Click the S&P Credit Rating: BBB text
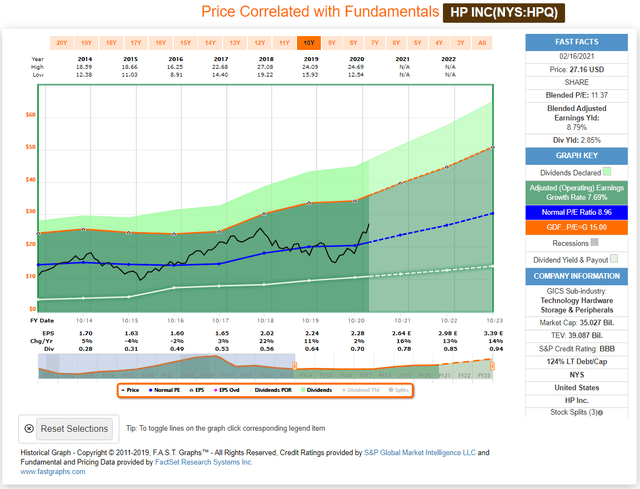This screenshot has height=489, width=640. [x=576, y=349]
